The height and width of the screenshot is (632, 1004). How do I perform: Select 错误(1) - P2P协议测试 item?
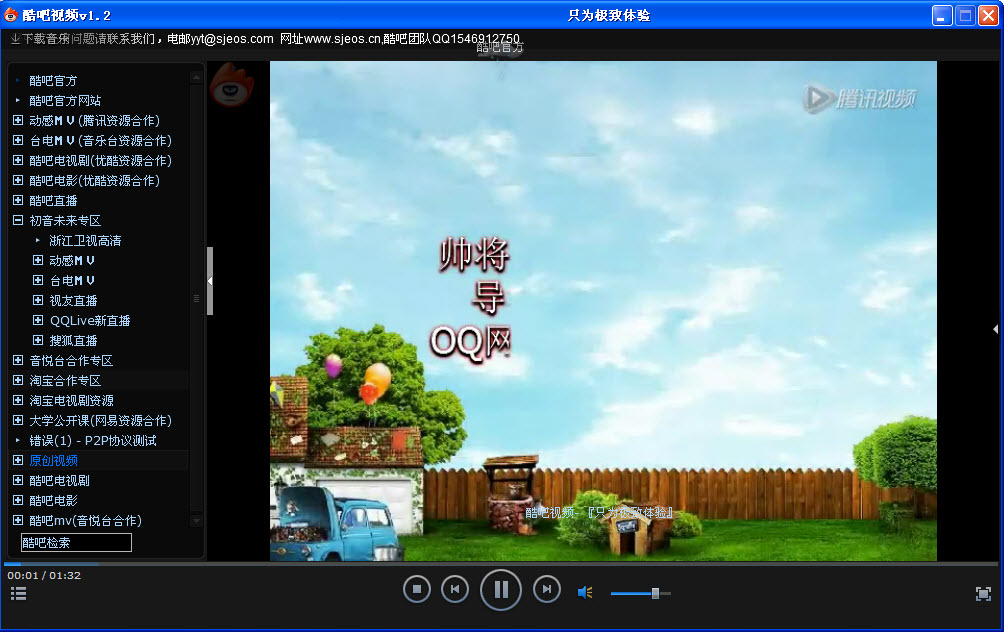click(93, 441)
